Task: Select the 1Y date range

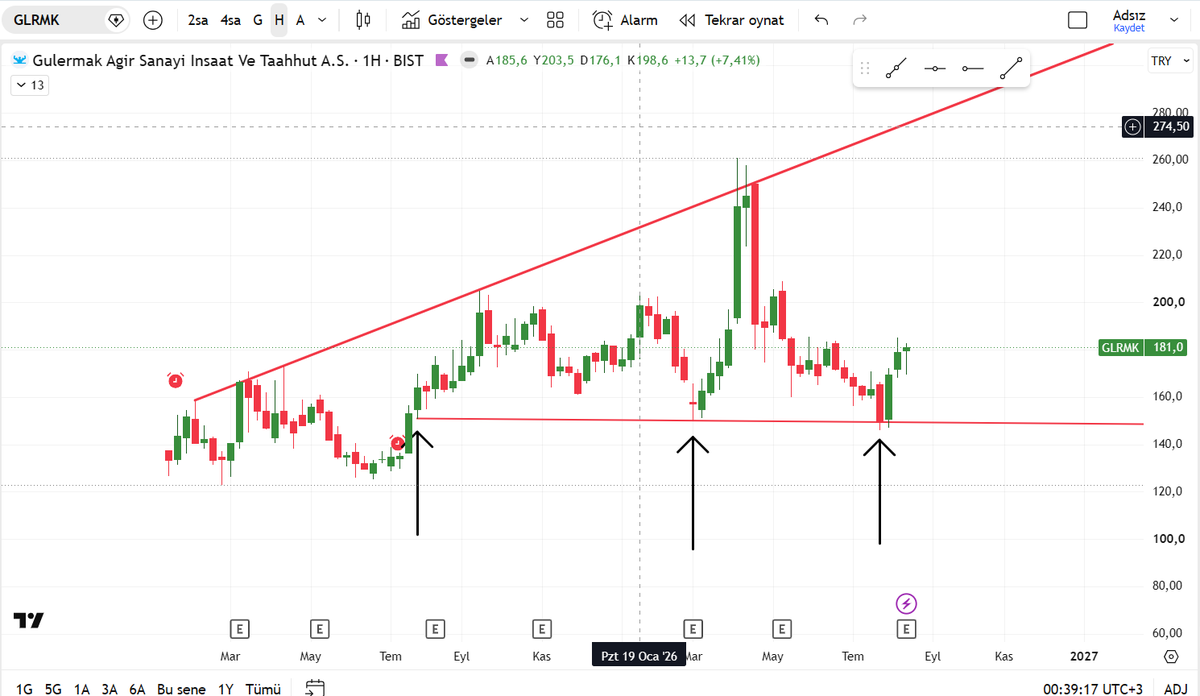Action: click(225, 689)
